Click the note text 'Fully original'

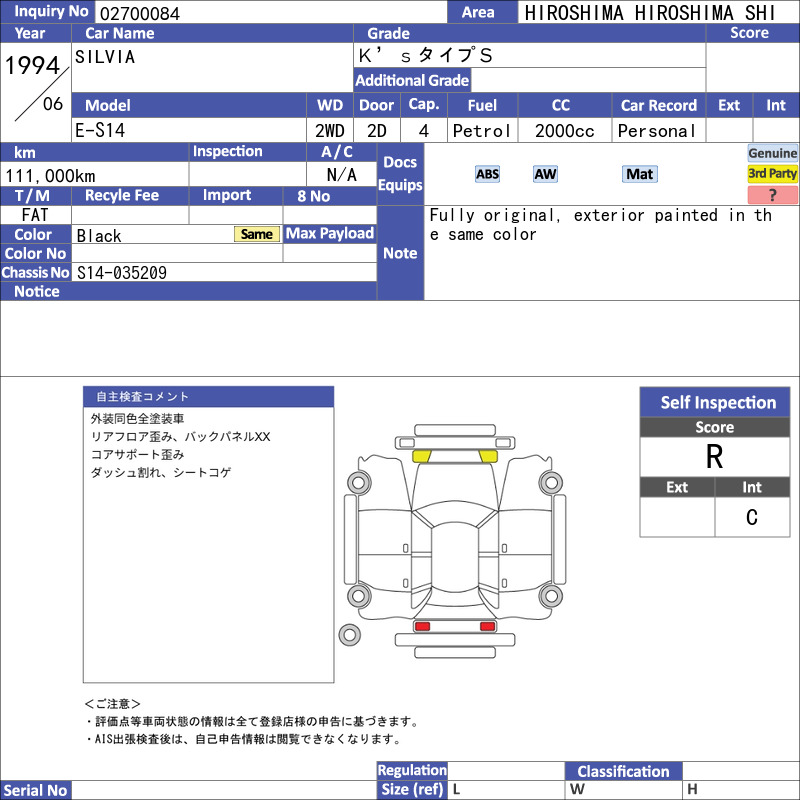click(x=495, y=215)
